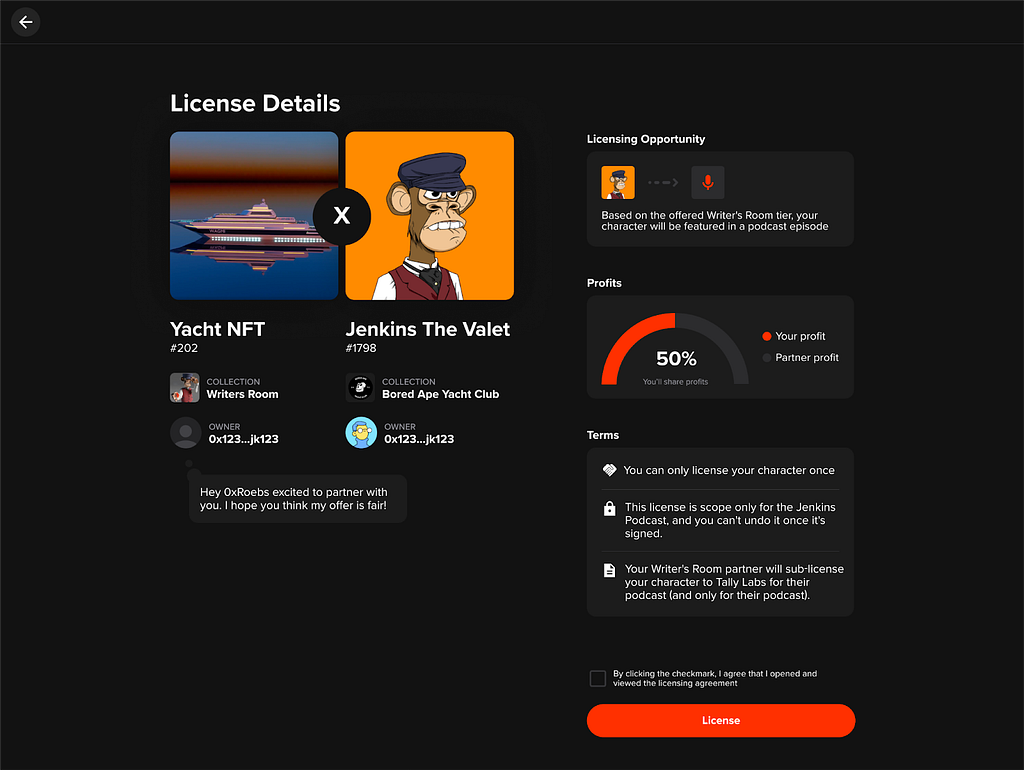Click the Terms section heading
Viewport: 1024px width, 770px height.
(603, 435)
